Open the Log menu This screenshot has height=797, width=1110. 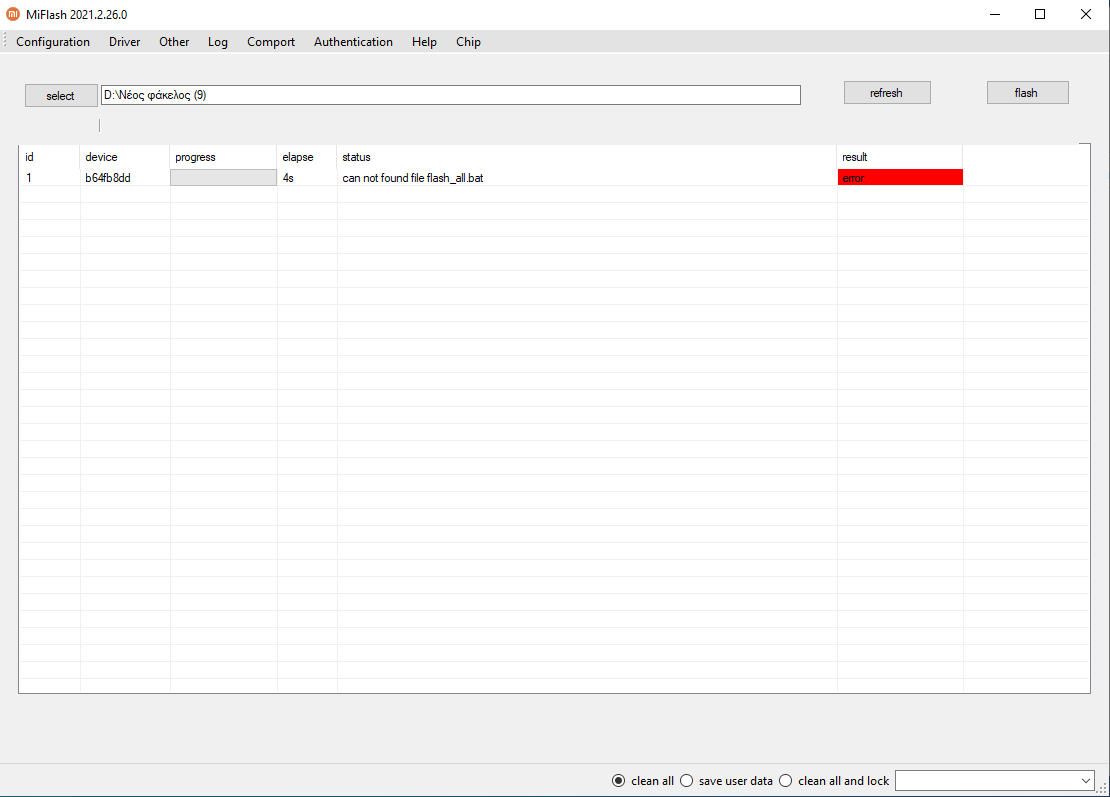(218, 42)
